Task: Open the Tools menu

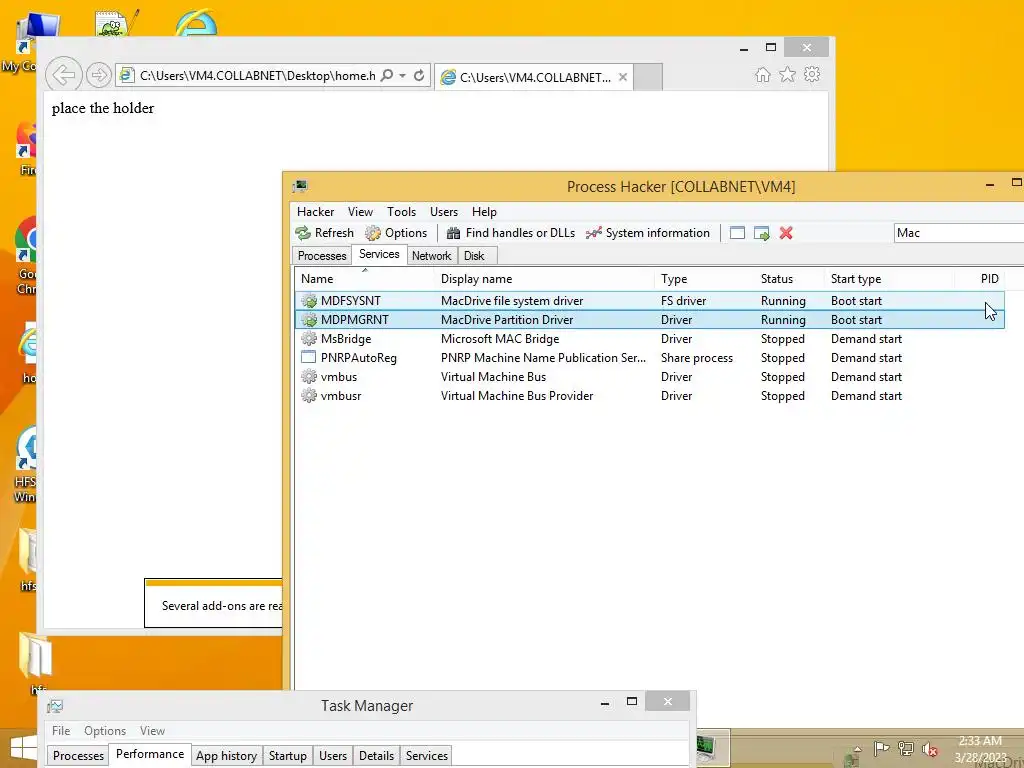Action: click(401, 212)
